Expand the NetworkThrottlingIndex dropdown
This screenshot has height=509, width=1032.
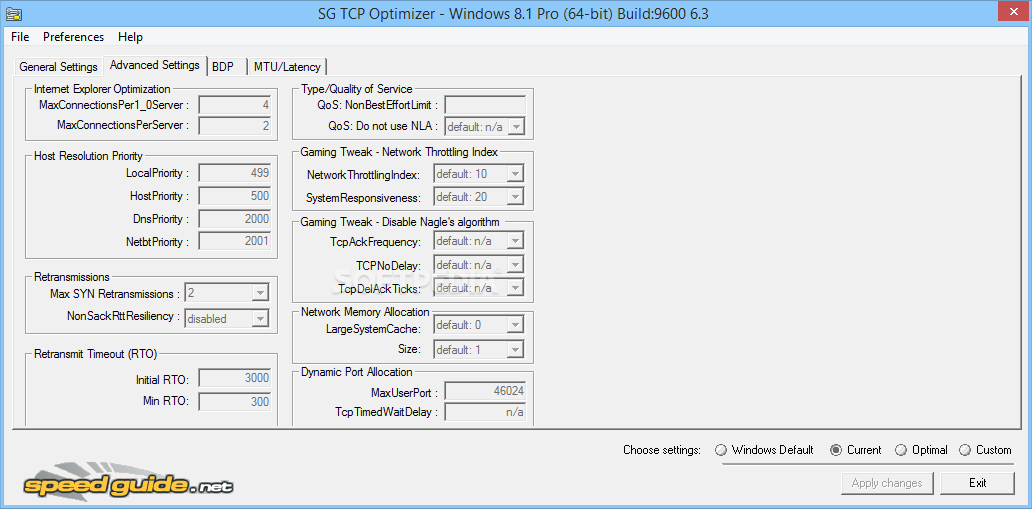click(478, 174)
